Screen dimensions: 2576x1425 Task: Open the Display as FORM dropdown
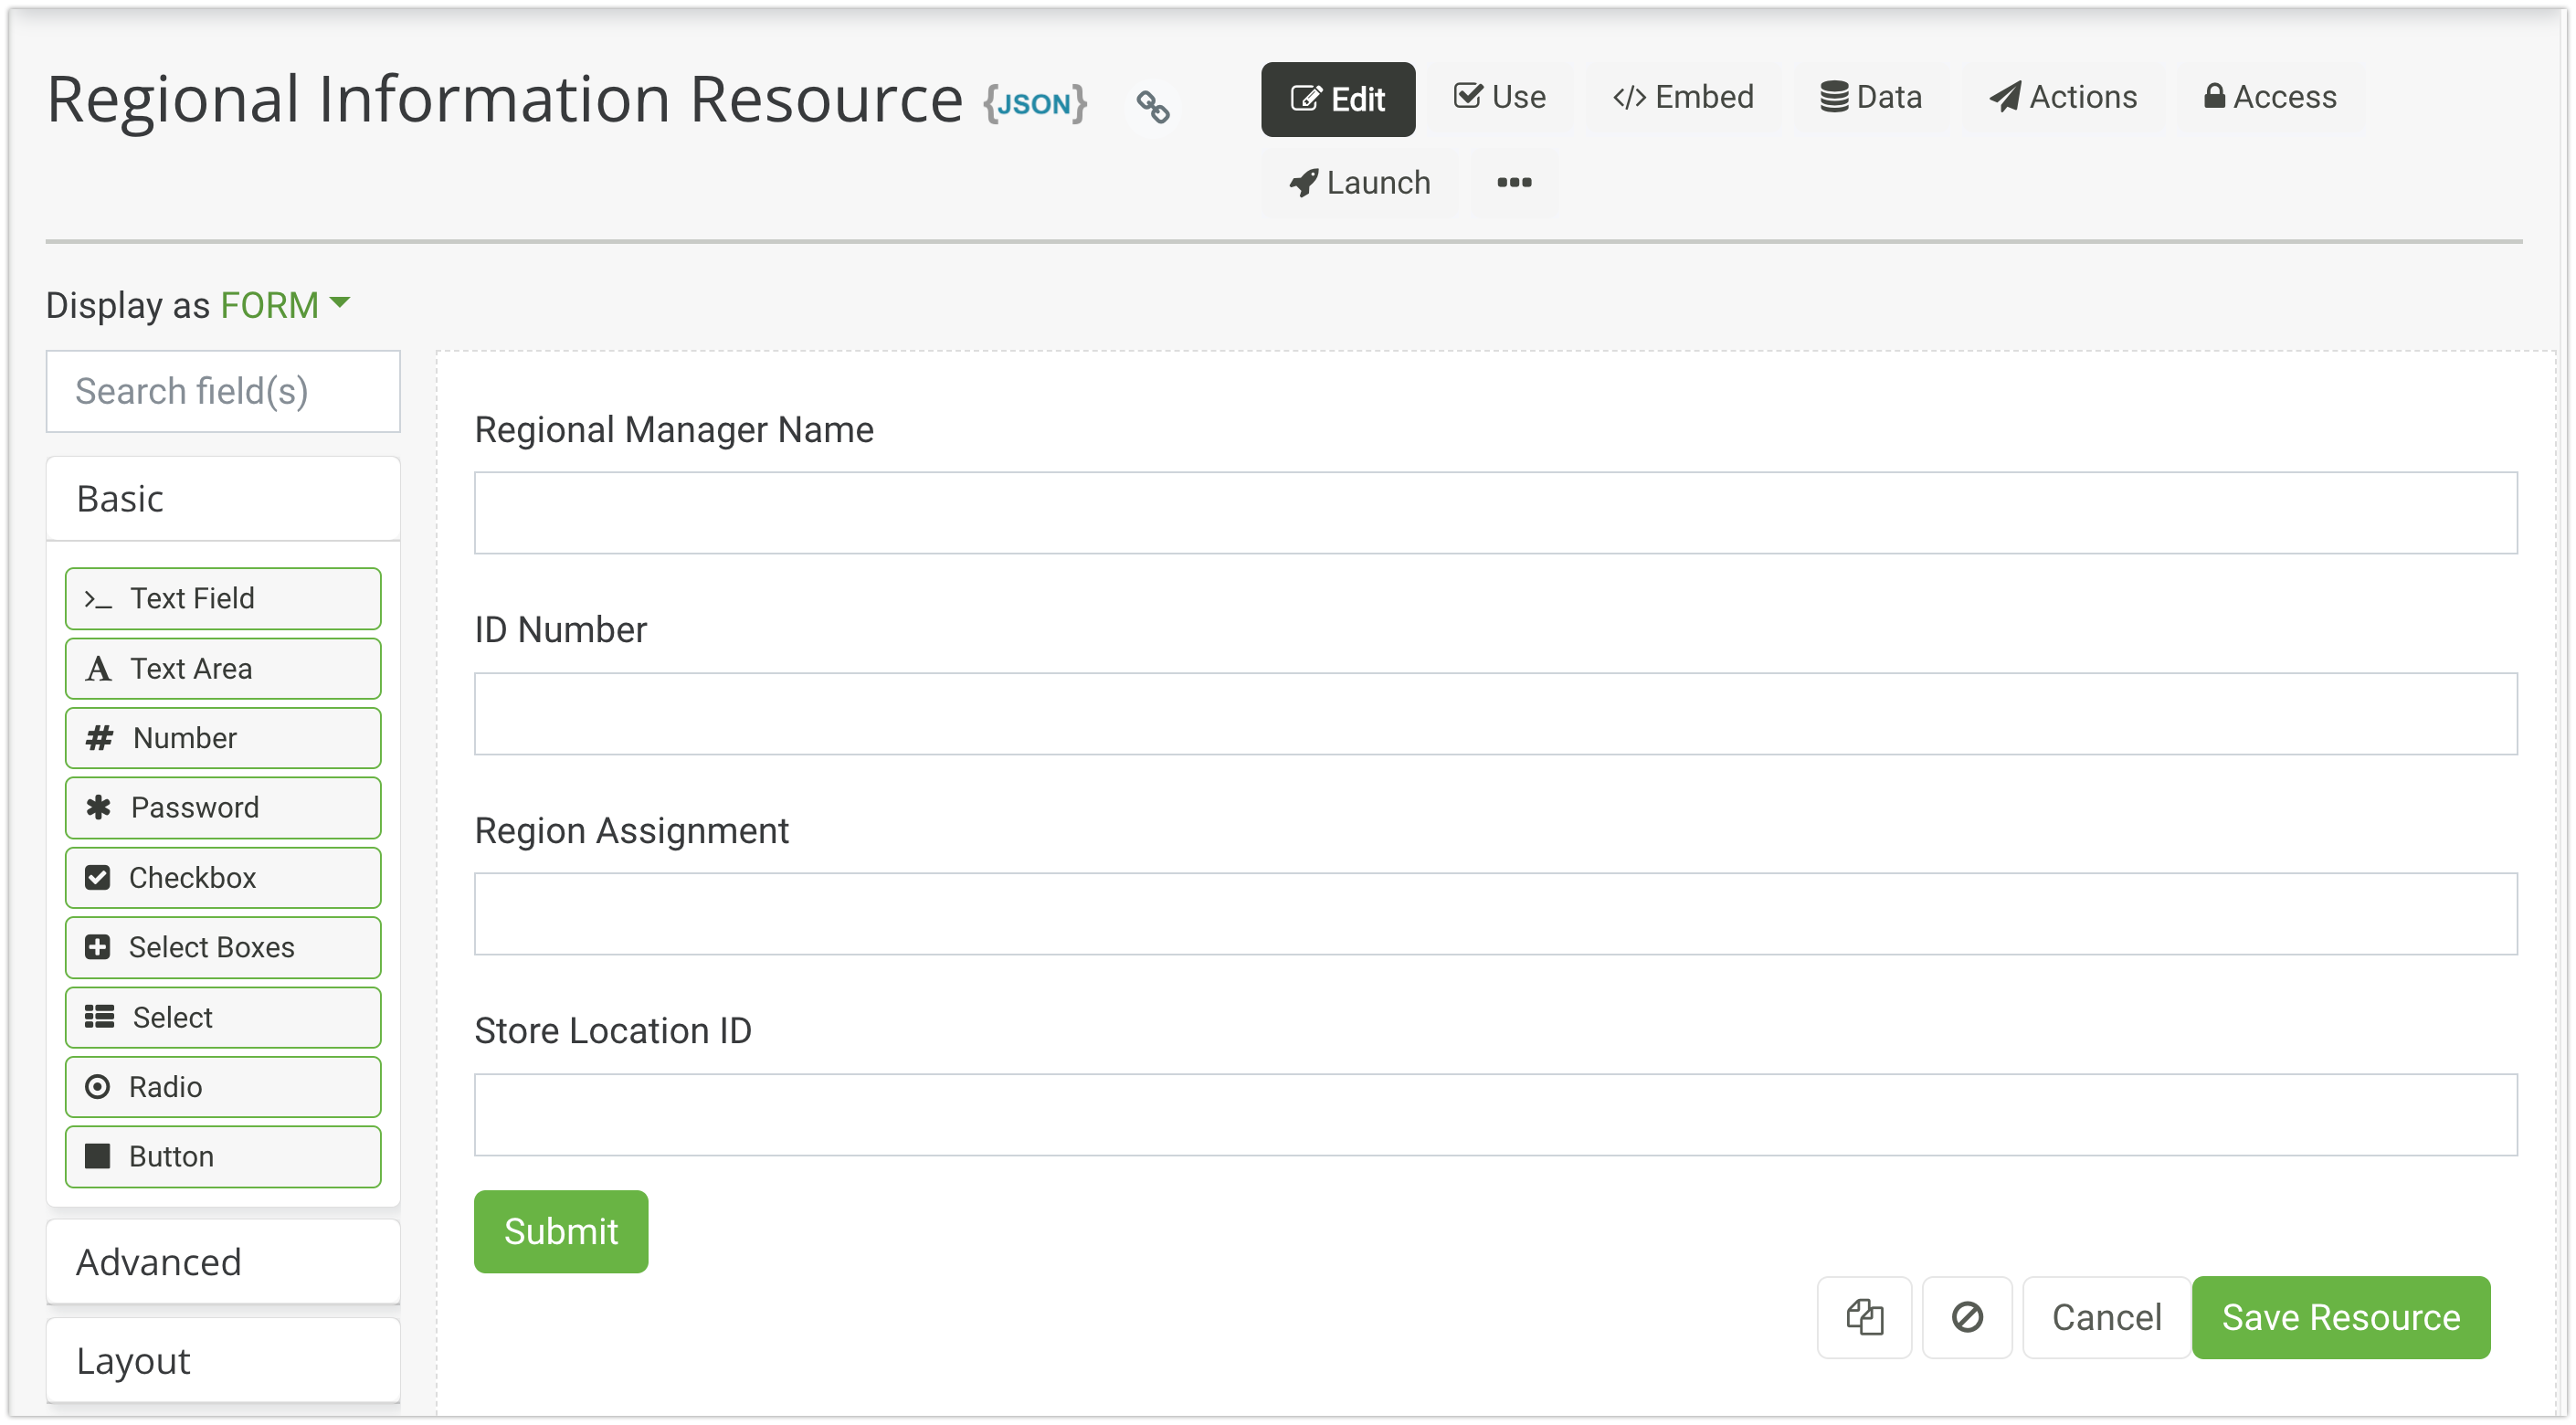pyautogui.click(x=284, y=304)
